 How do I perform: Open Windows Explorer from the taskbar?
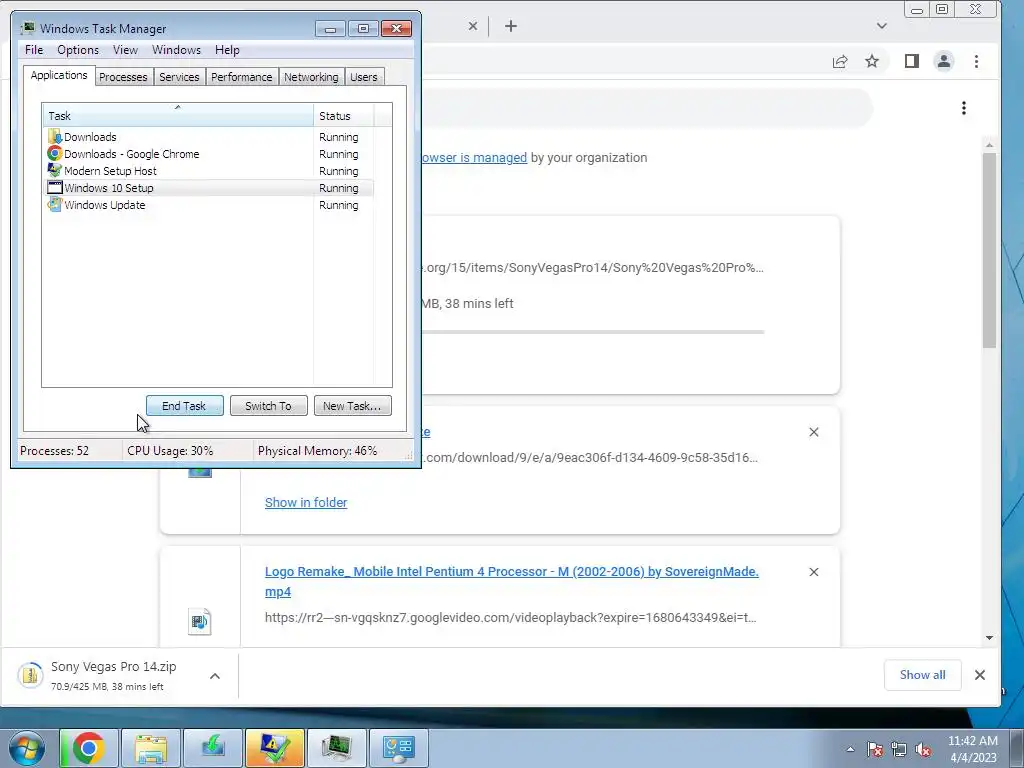(x=151, y=748)
